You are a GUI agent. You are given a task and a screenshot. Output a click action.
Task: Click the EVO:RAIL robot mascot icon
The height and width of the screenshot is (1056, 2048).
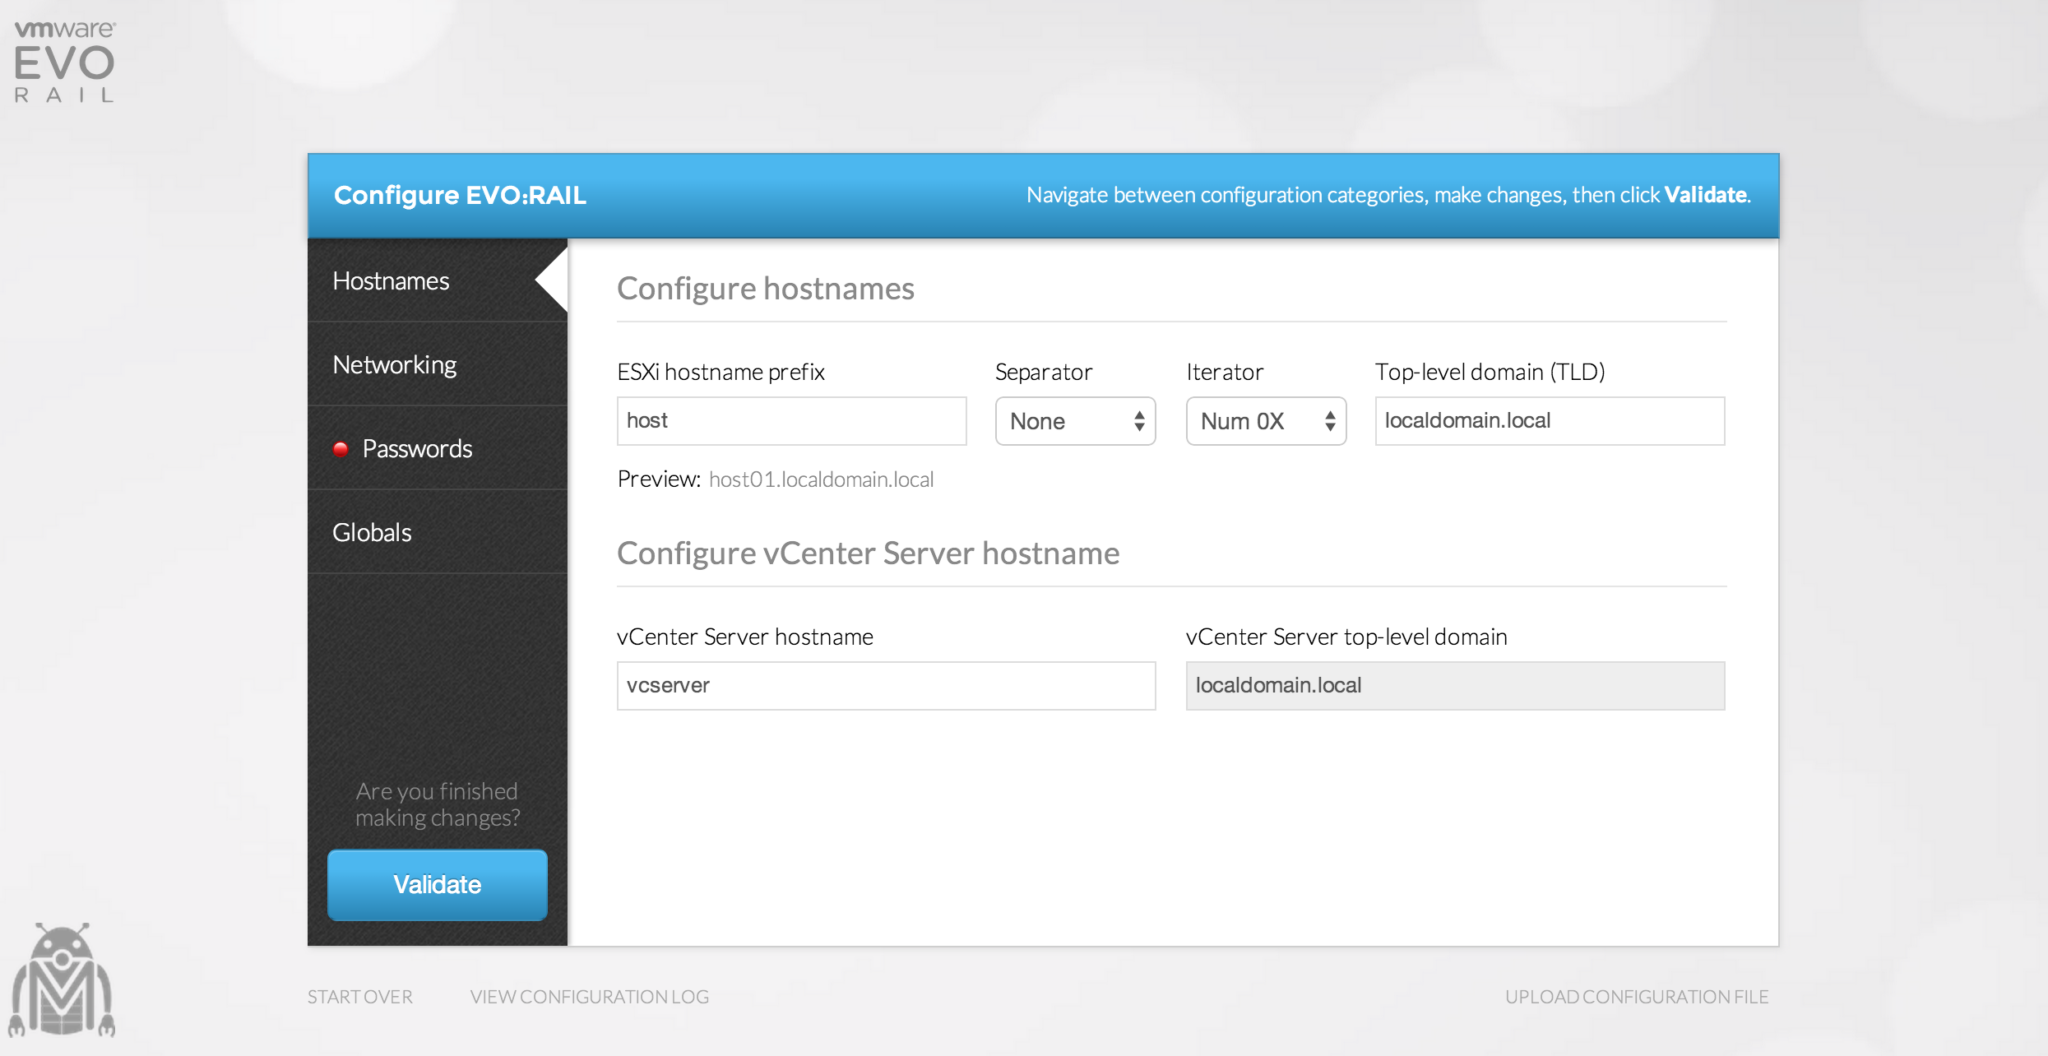62,980
